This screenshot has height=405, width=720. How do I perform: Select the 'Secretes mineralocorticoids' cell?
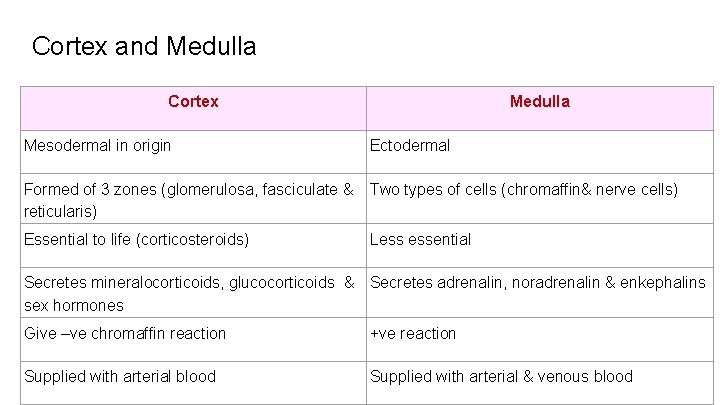[x=188, y=293]
